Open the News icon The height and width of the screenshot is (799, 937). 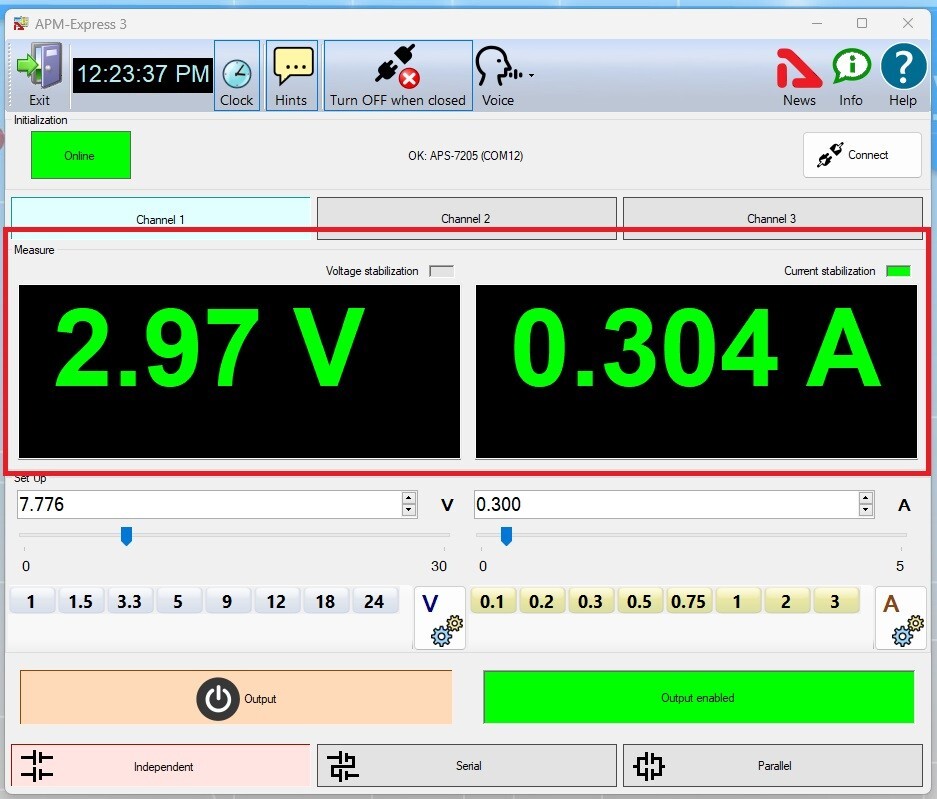(x=799, y=74)
